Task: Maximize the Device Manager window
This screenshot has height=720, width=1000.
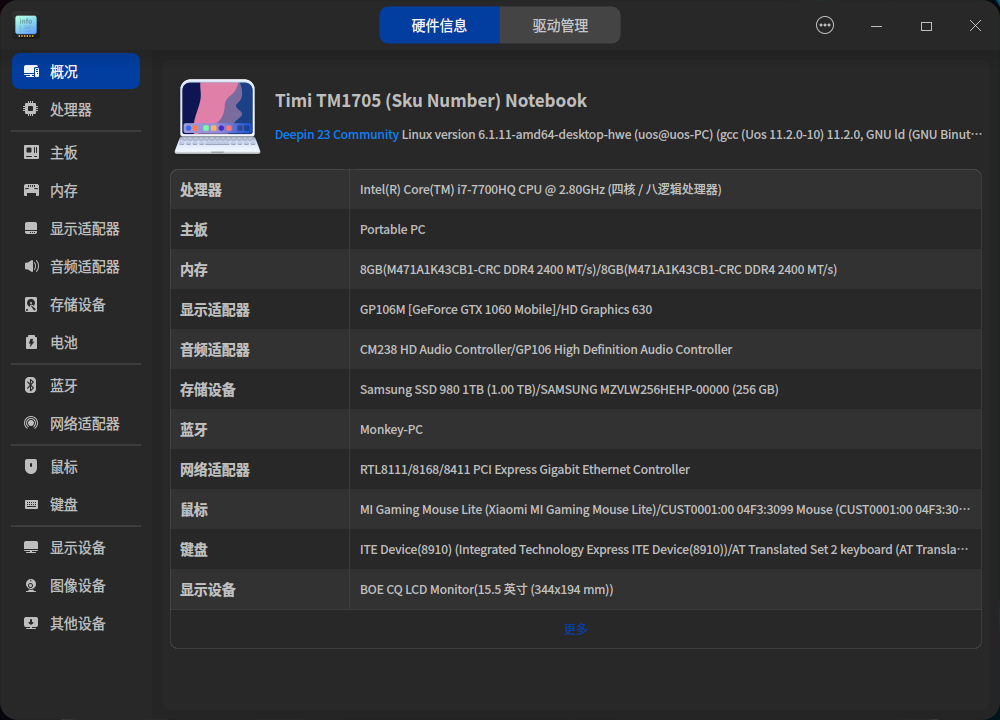Action: coord(926,26)
